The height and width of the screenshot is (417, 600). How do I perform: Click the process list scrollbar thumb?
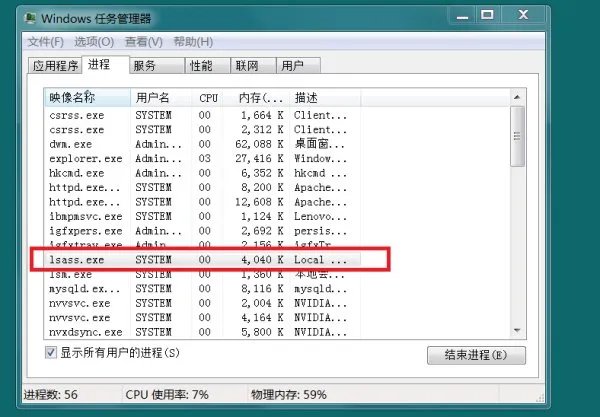pyautogui.click(x=517, y=136)
